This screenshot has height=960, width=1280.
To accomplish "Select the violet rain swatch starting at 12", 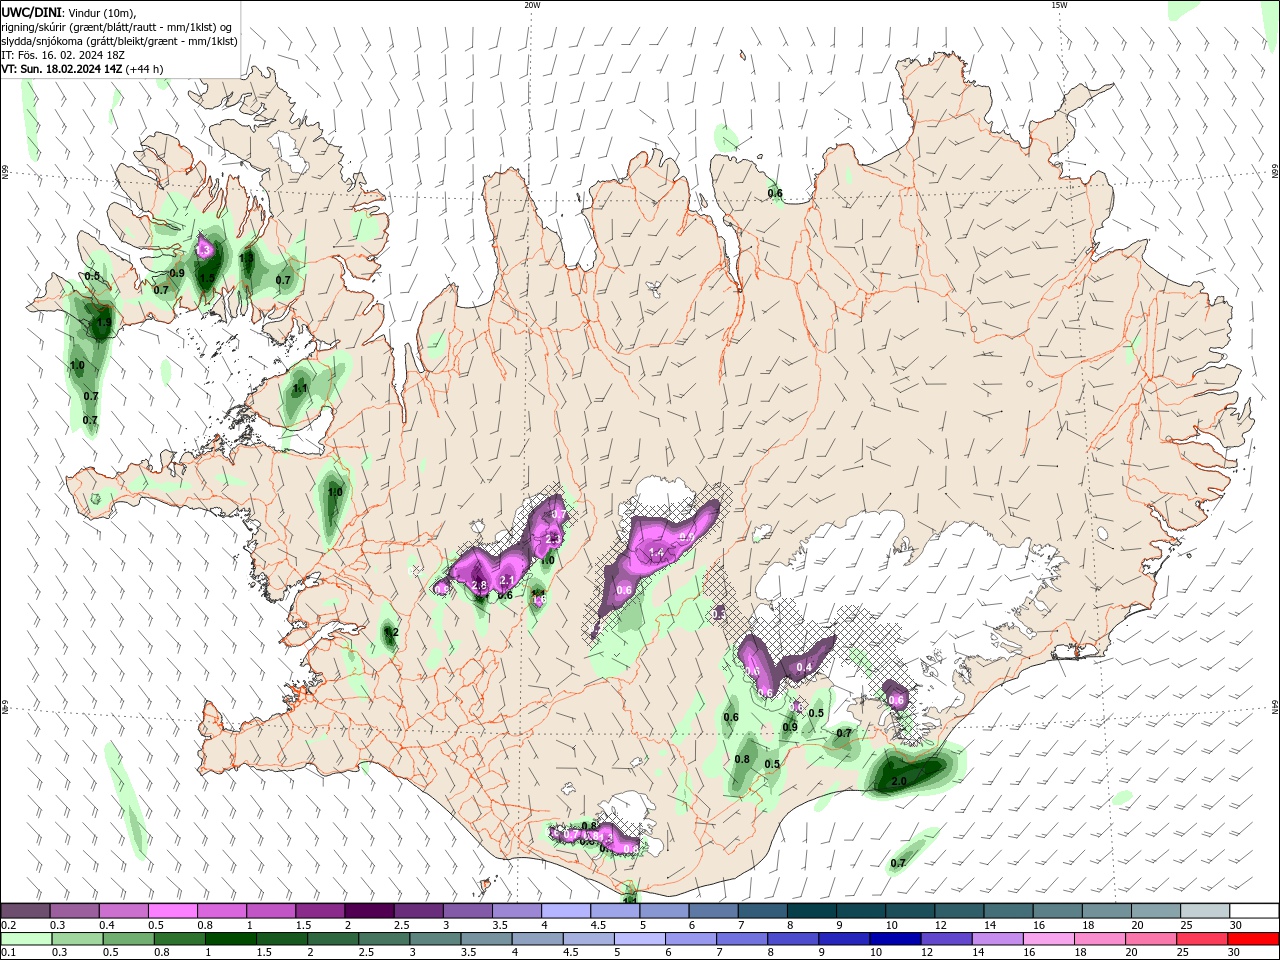I will click(x=946, y=939).
